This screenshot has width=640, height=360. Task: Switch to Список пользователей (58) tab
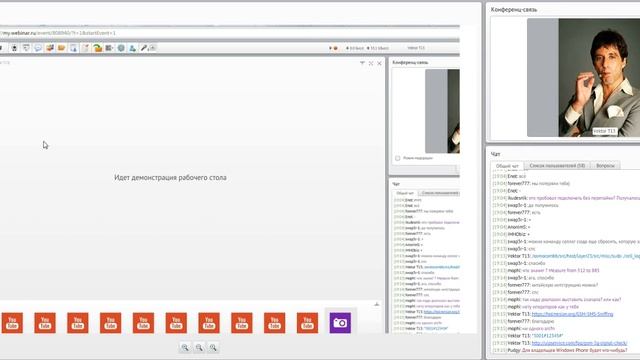click(x=557, y=166)
